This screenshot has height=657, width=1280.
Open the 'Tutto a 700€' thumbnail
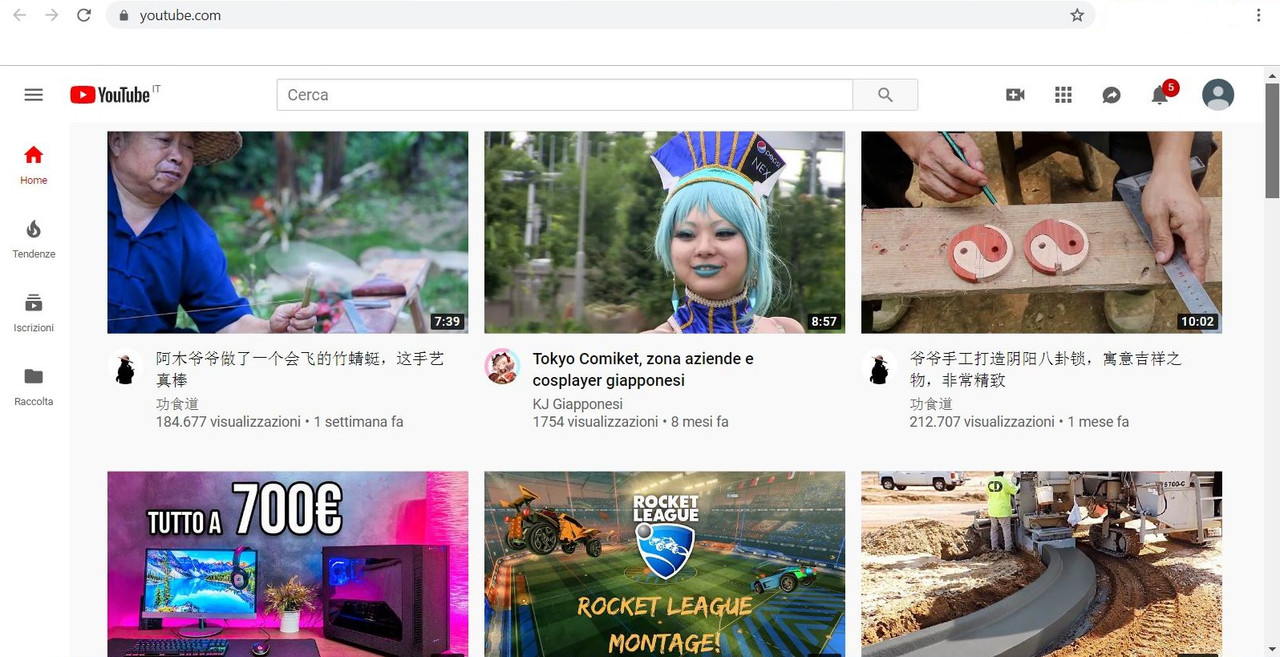click(x=287, y=564)
